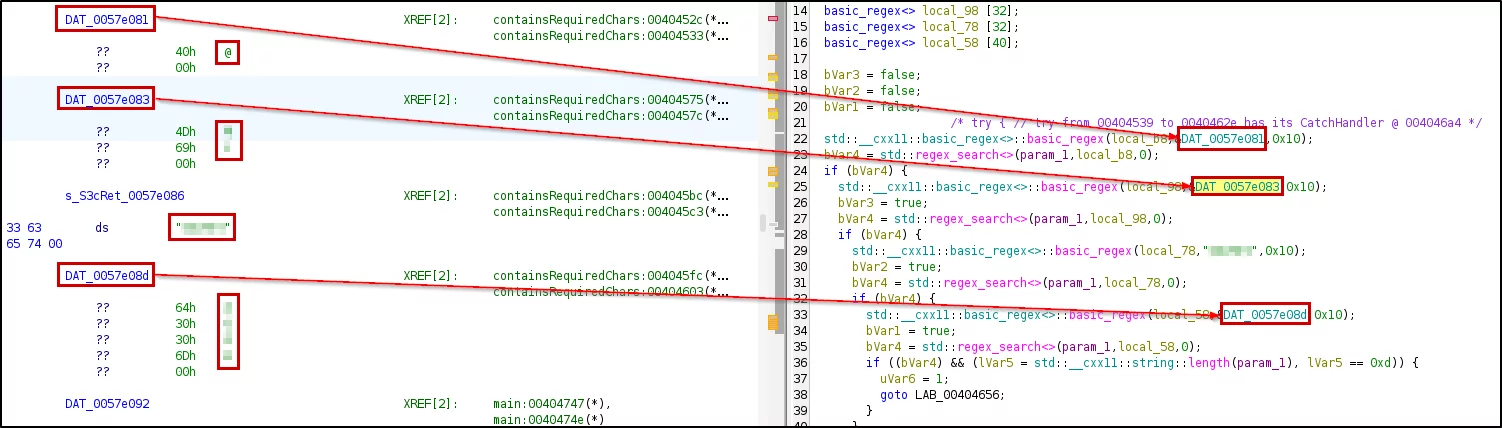1502x428 pixels.
Task: Select the DAT_0057e092 label in the listing
Action: 105,404
